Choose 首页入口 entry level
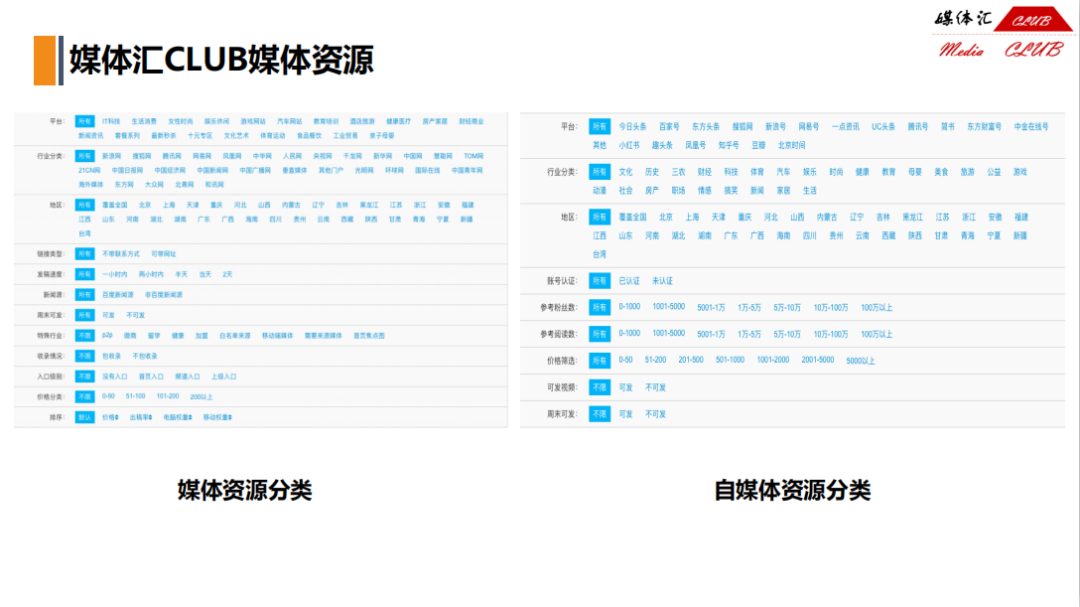This screenshot has width=1080, height=607. (x=151, y=376)
